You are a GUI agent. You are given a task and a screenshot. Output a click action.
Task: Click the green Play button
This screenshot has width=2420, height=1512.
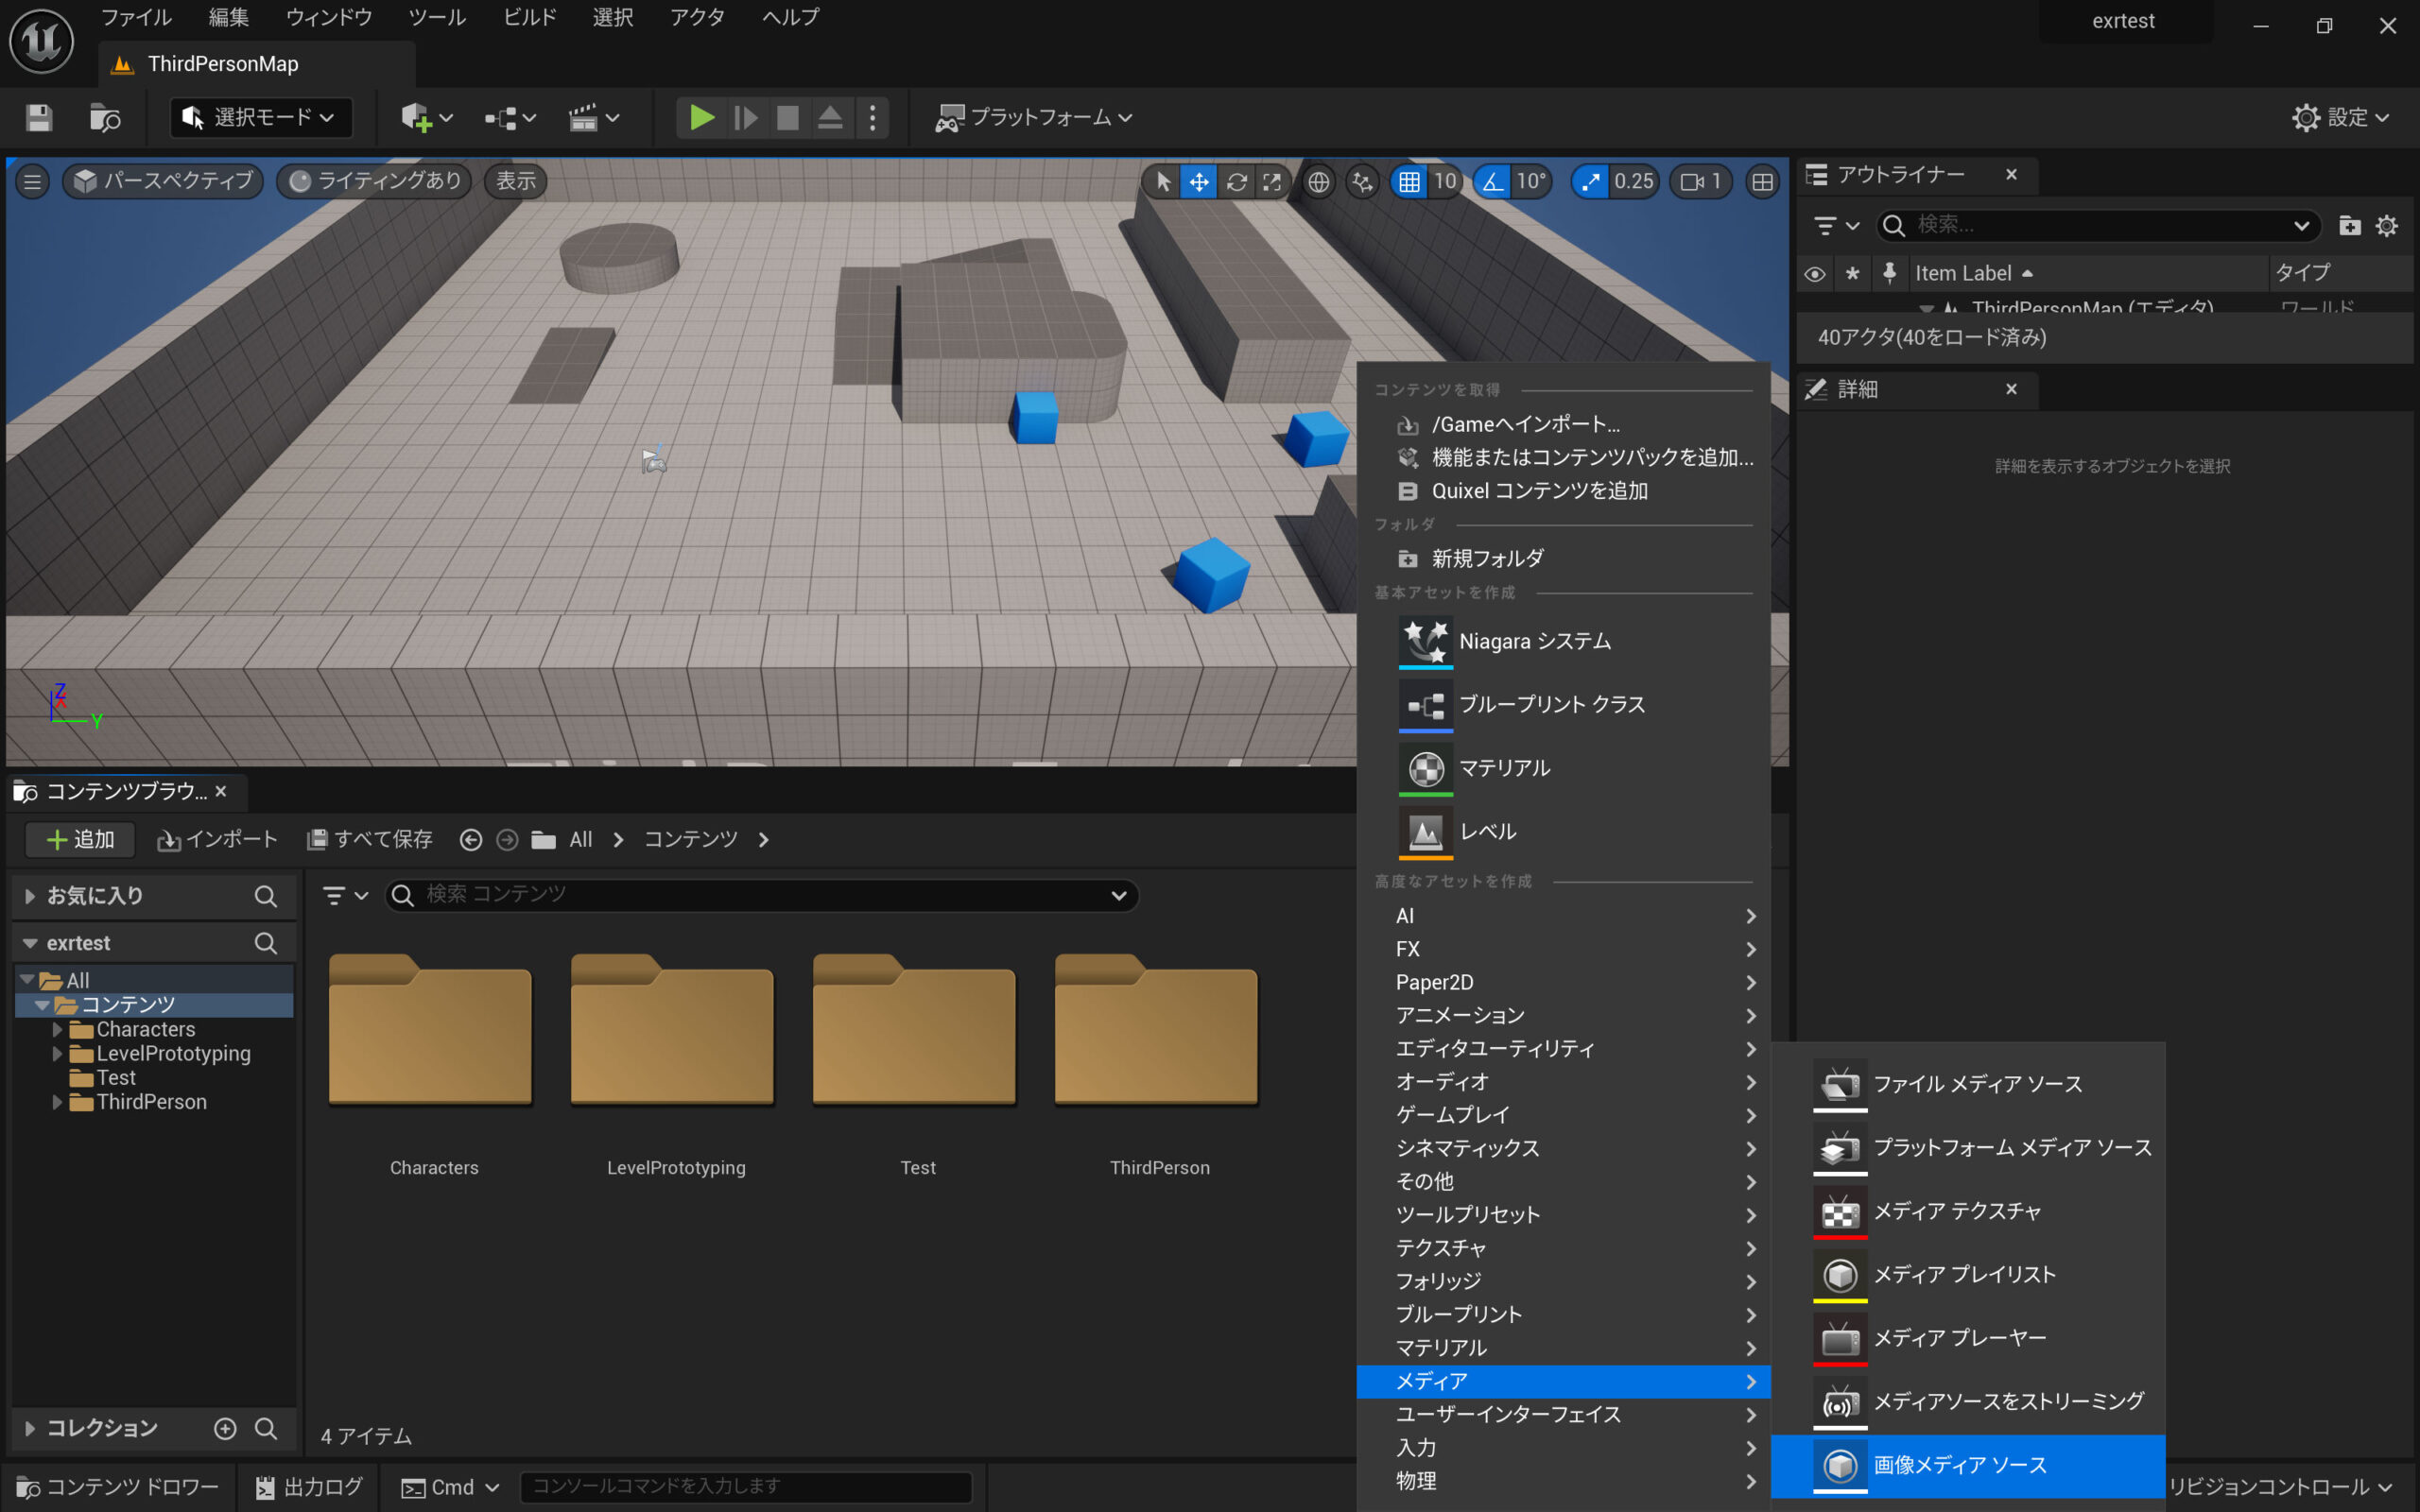(x=701, y=118)
